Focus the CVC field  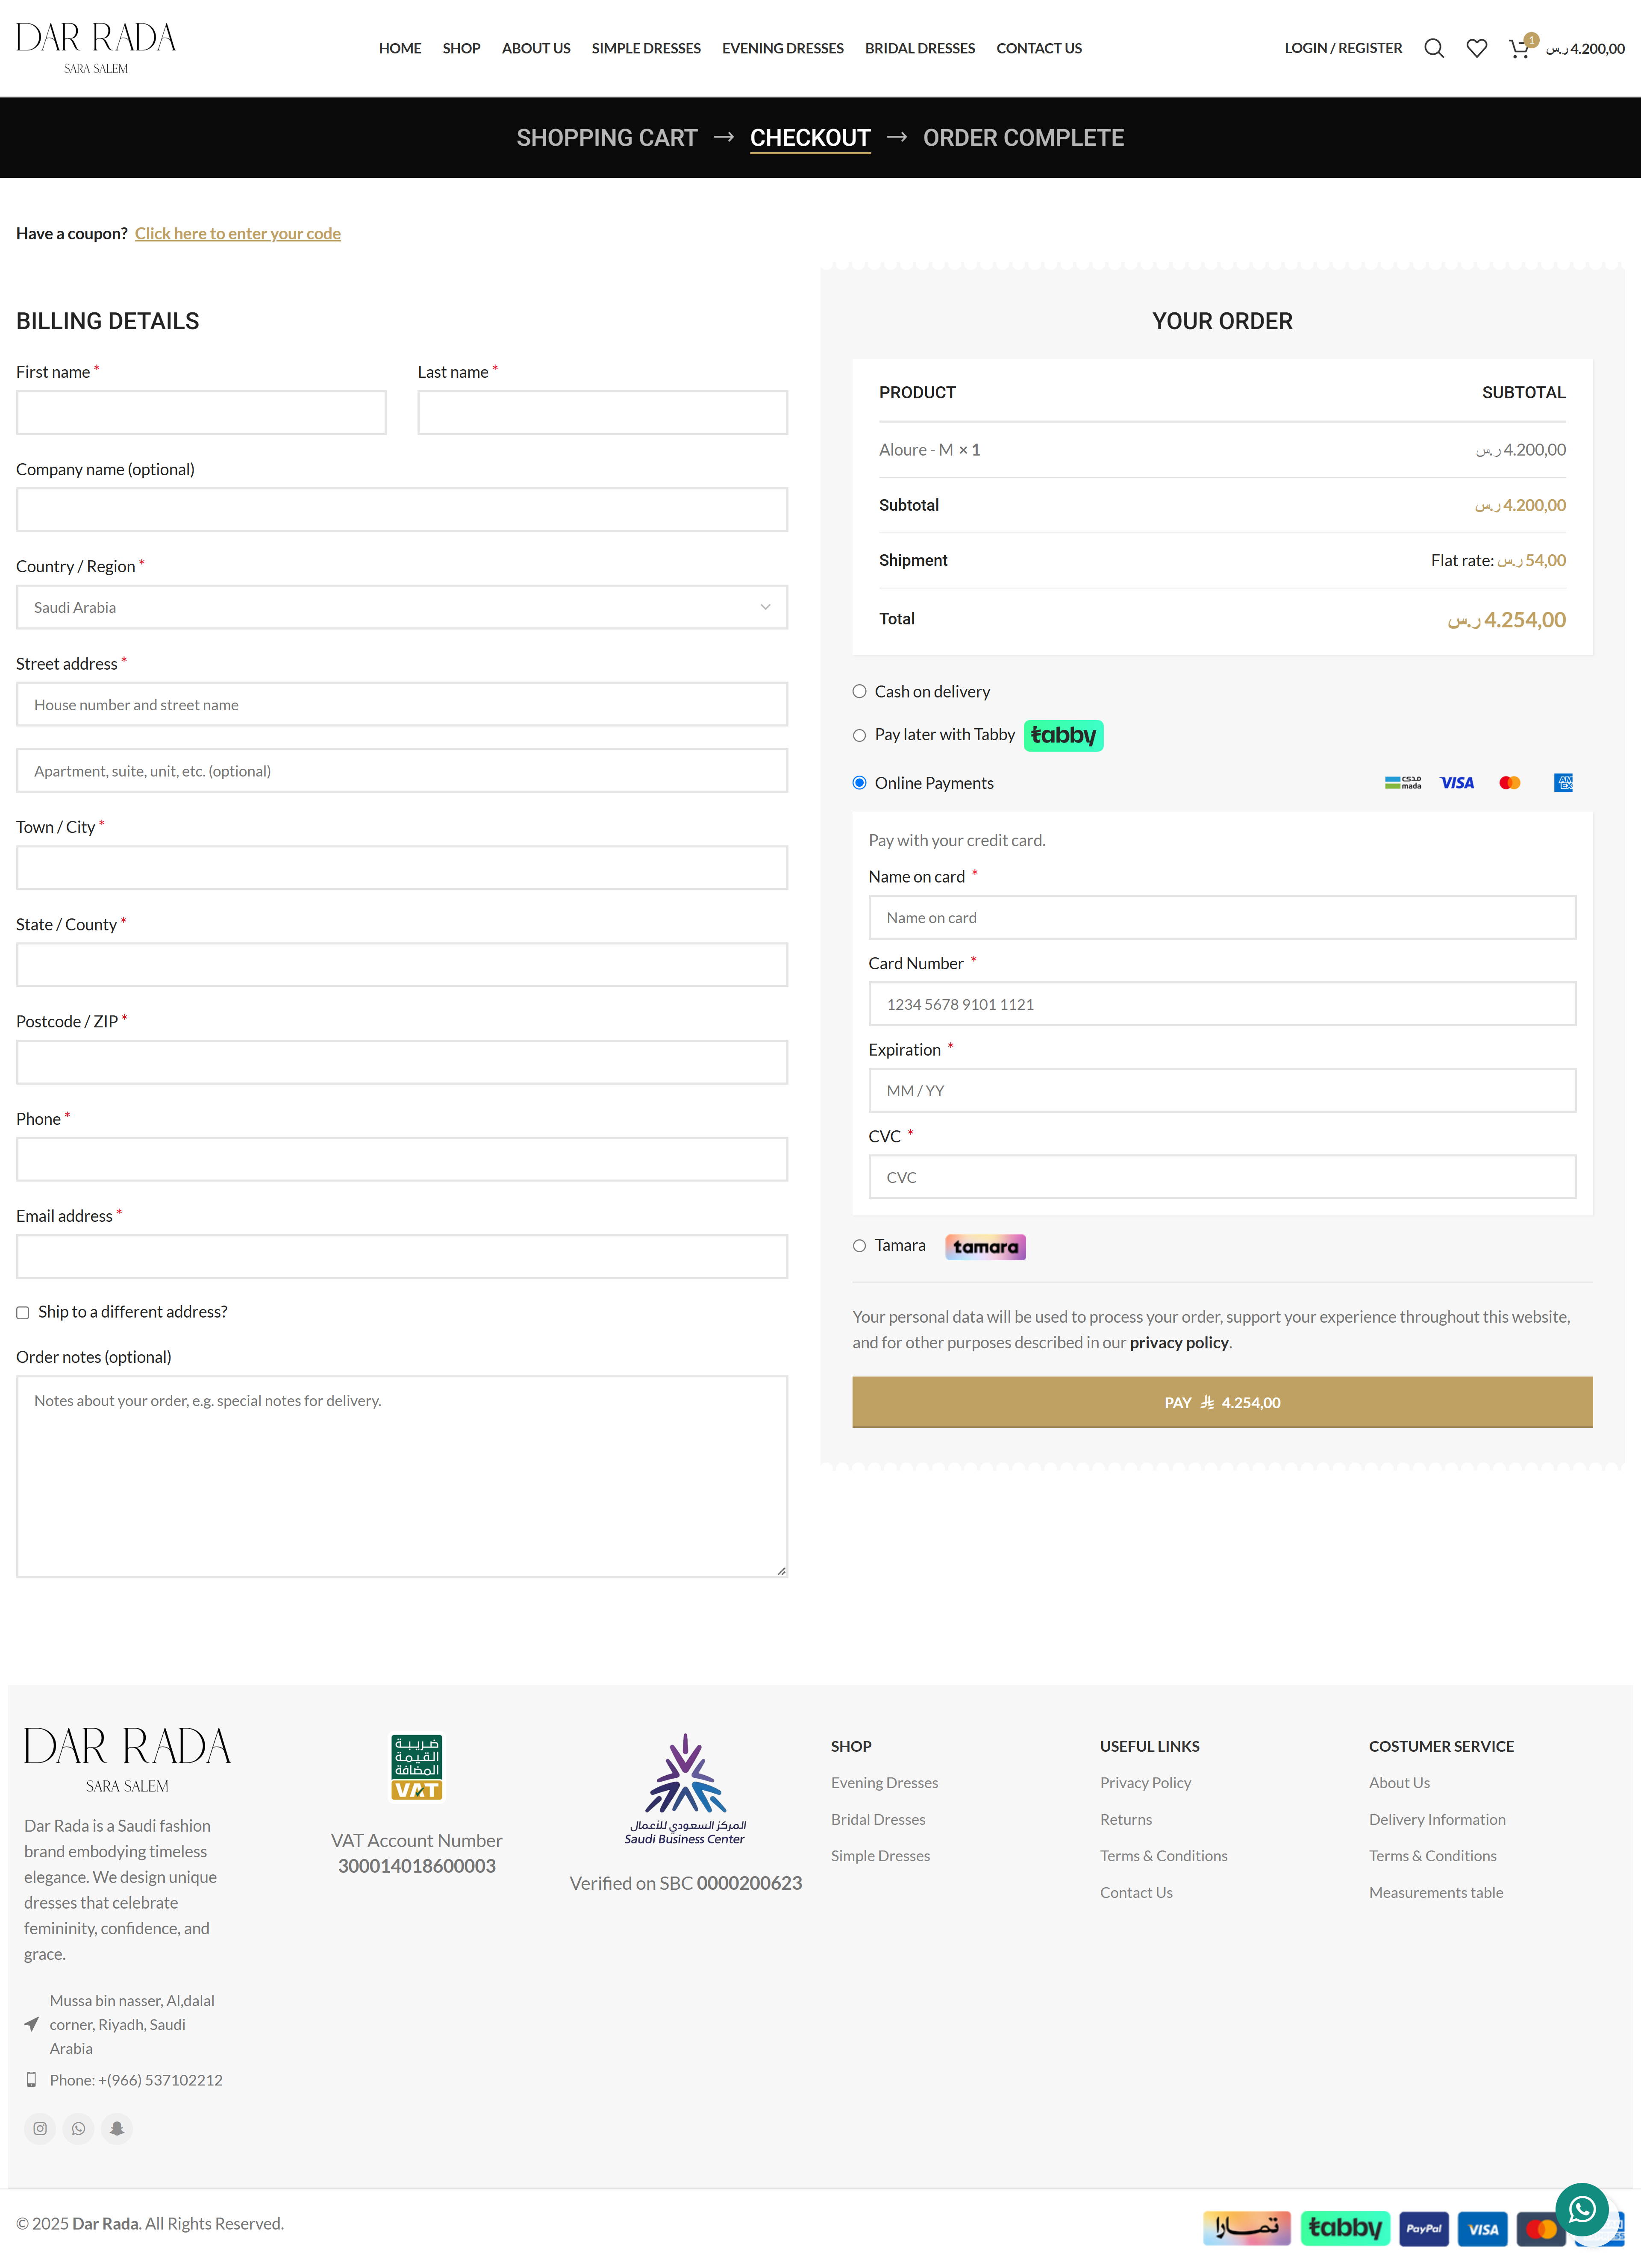[x=1222, y=1177]
